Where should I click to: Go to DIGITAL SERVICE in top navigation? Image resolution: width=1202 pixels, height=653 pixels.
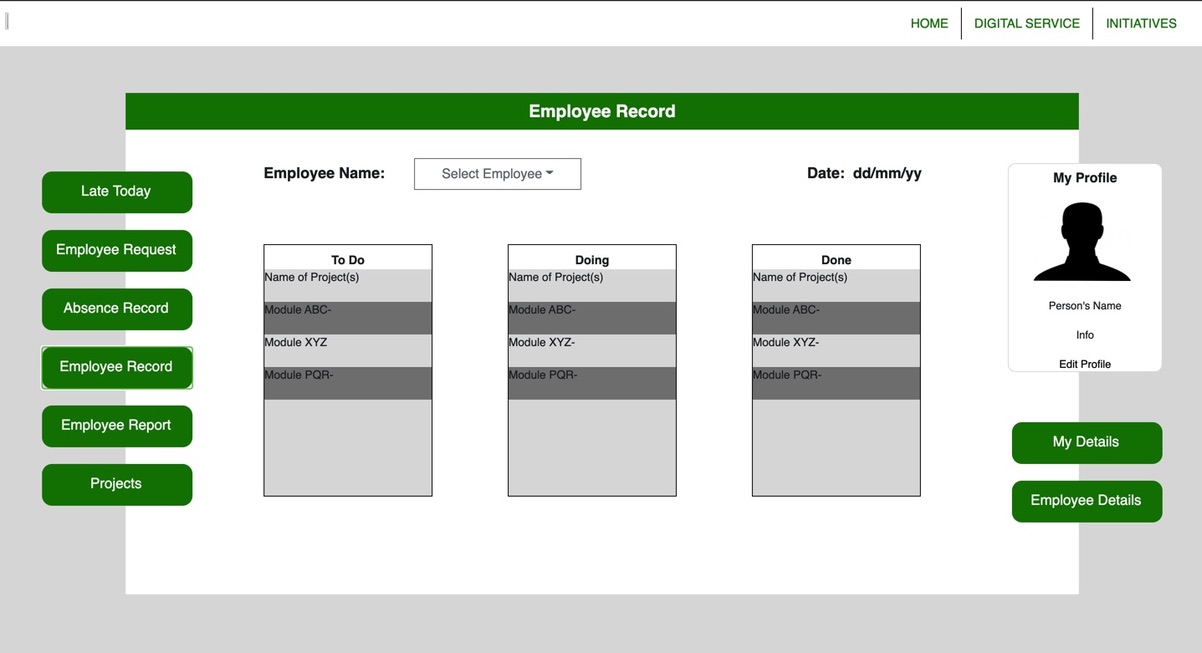click(x=1027, y=23)
